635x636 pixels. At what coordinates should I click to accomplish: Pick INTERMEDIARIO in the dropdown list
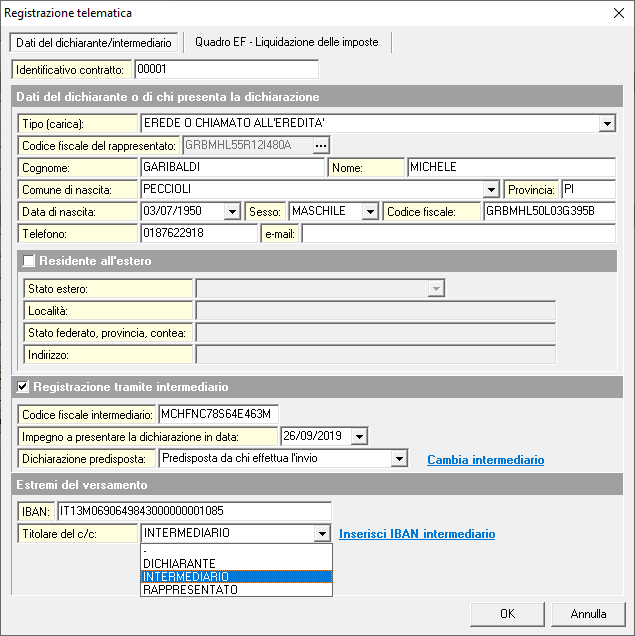pos(185,577)
